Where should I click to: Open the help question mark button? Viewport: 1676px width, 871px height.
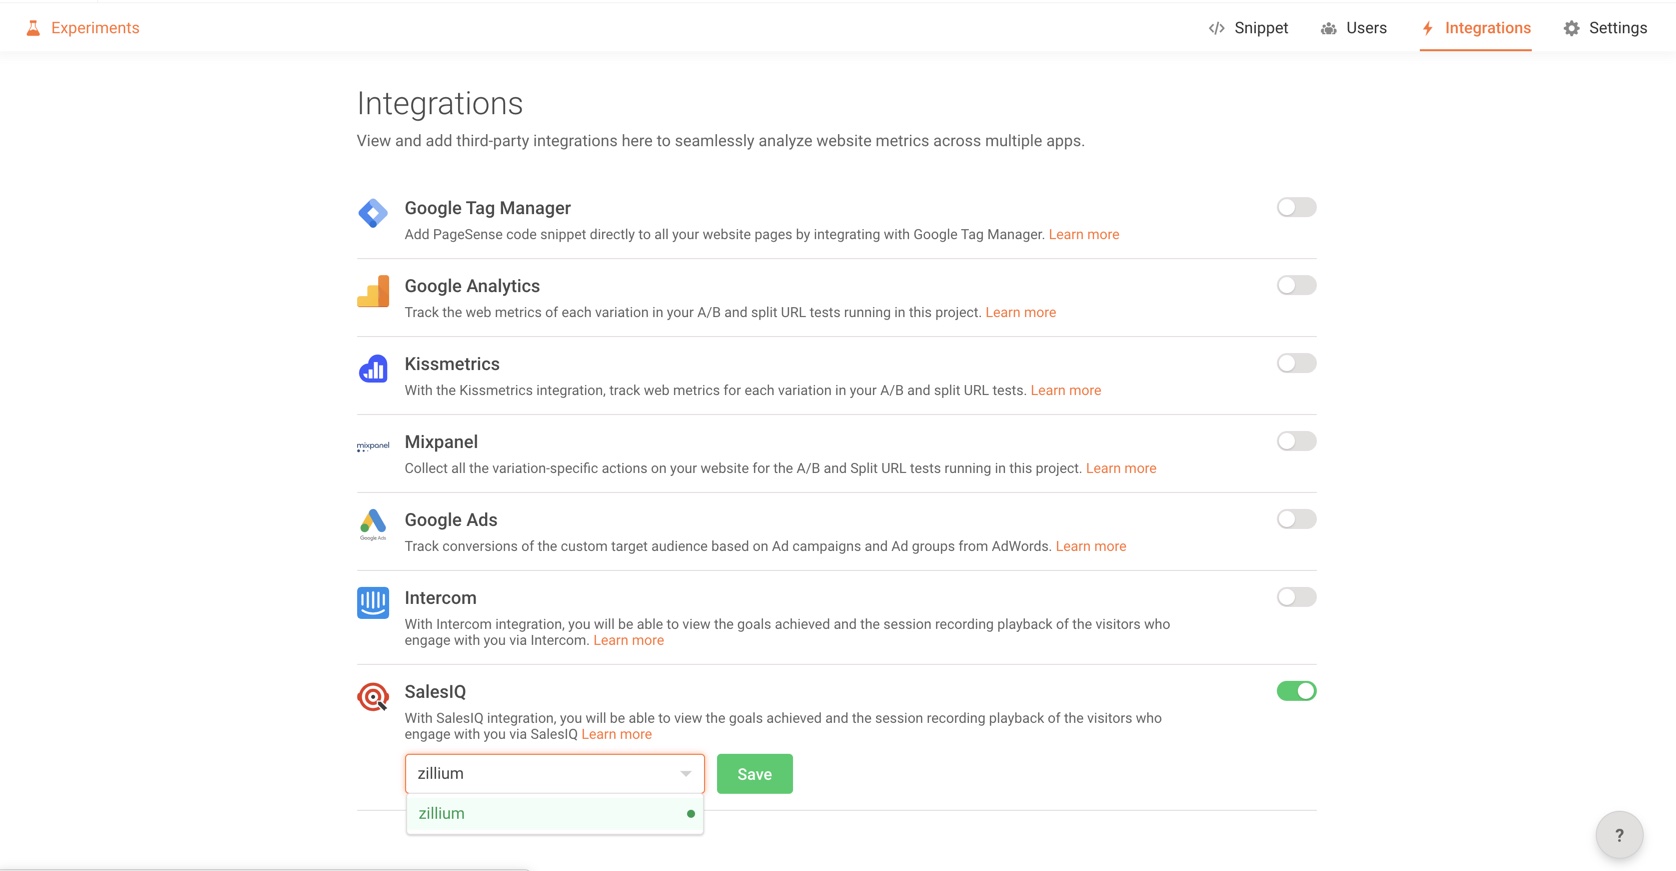(1619, 835)
